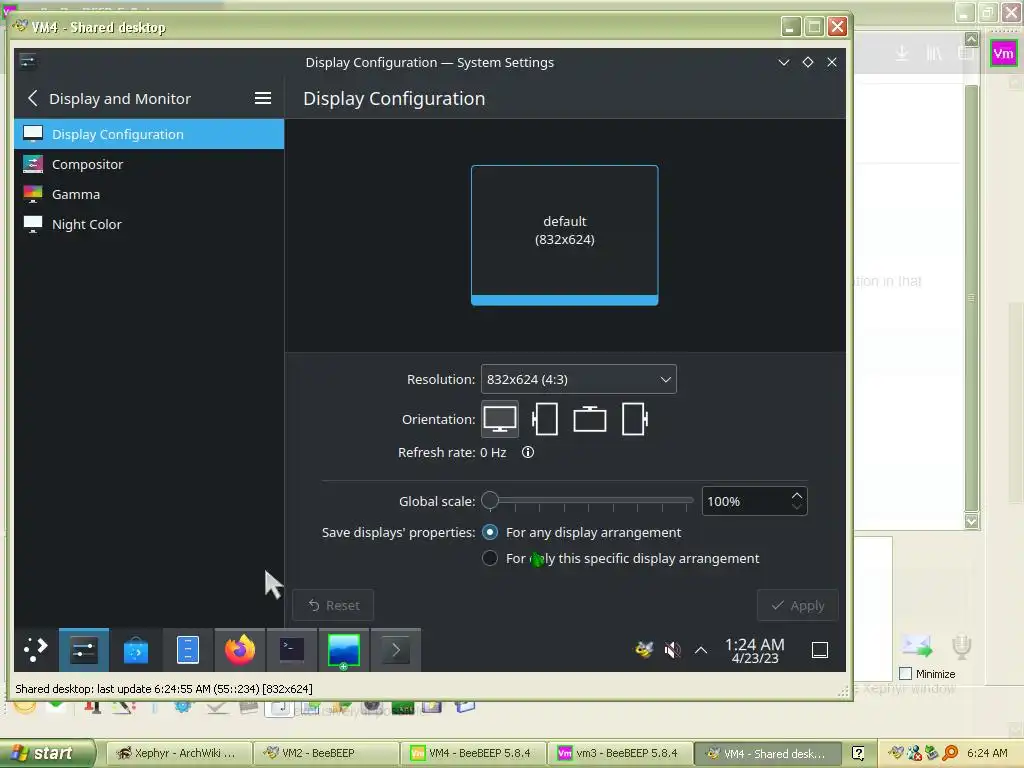Image resolution: width=1024 pixels, height=768 pixels.
Task: Switch to vm3 - BeeBEEP 5.8.4 taskbar item
Action: (x=619, y=753)
